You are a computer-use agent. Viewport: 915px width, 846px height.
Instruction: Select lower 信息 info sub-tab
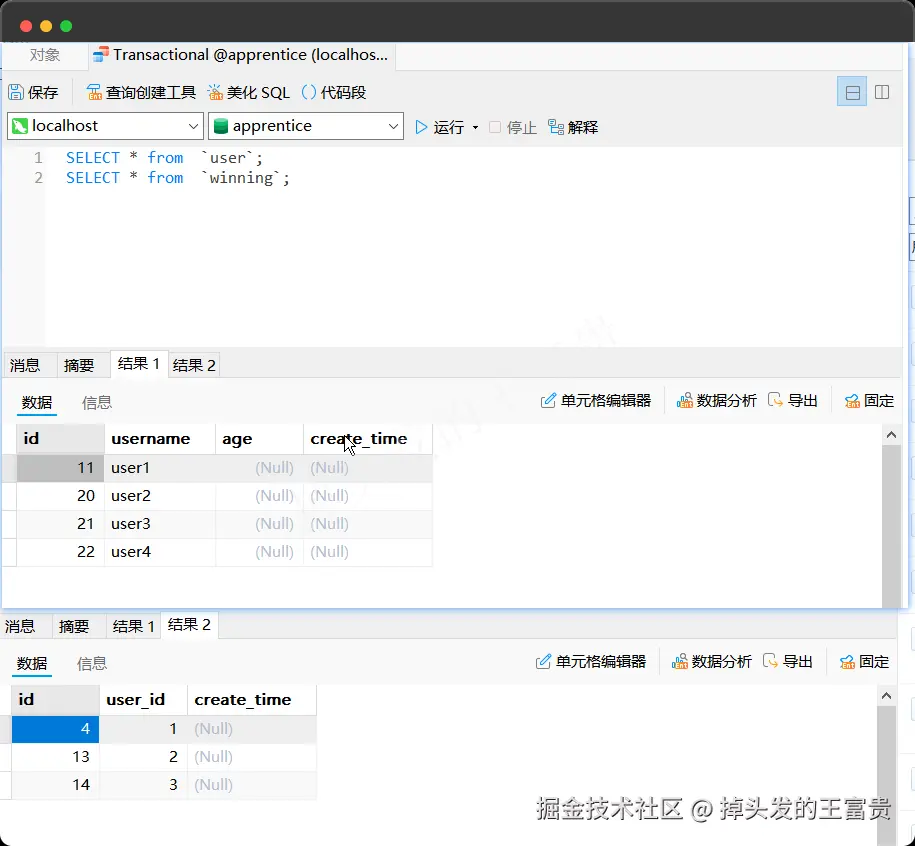point(92,663)
